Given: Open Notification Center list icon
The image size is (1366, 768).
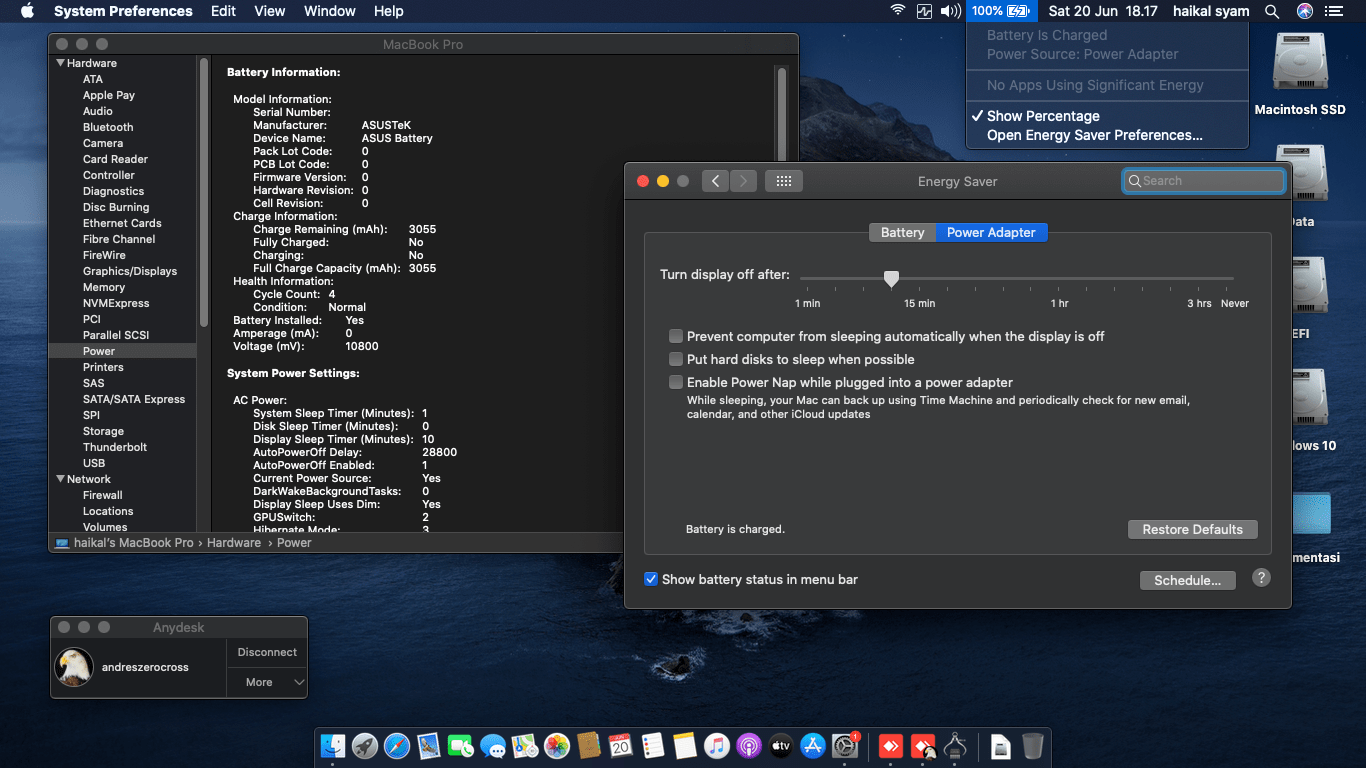Looking at the screenshot, I should (x=1333, y=11).
